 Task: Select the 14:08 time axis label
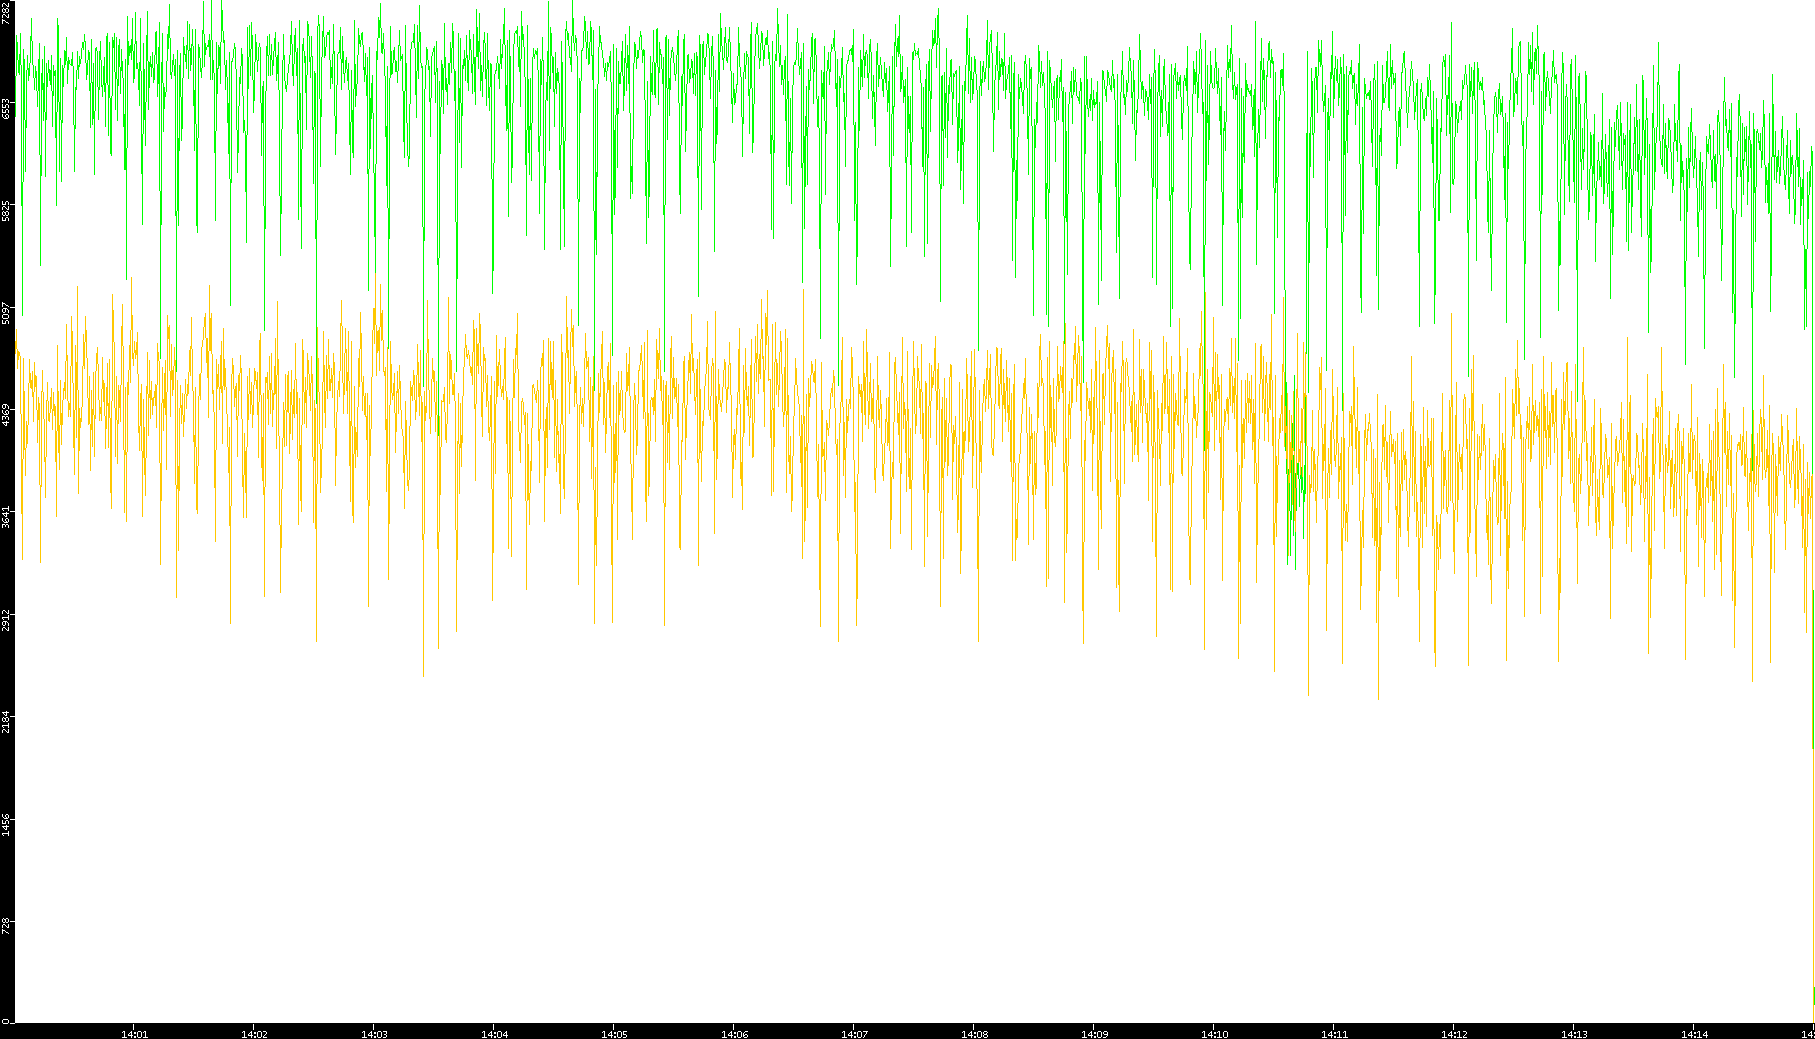tap(974, 1034)
